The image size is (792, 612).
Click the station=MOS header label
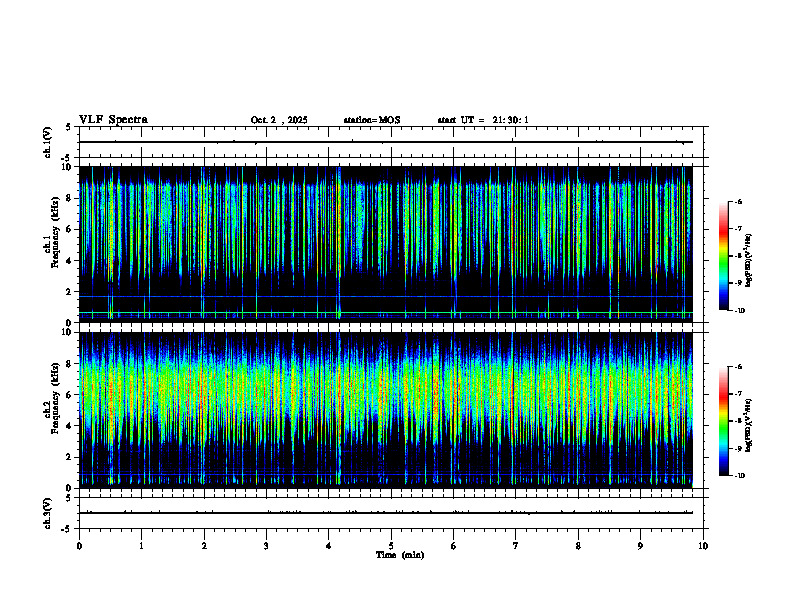(x=372, y=120)
